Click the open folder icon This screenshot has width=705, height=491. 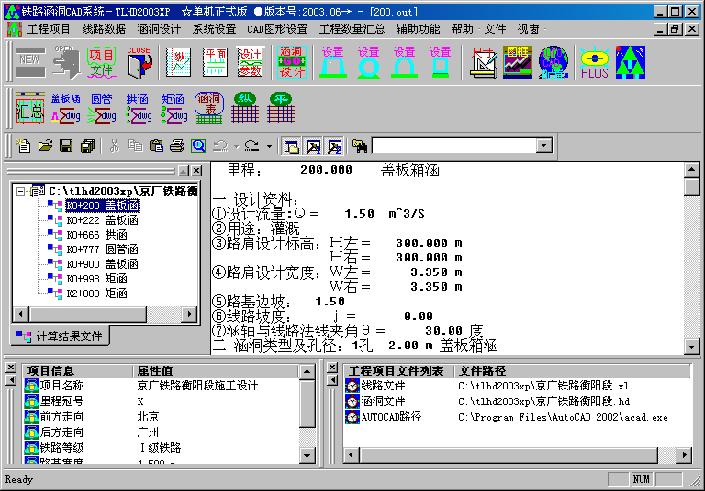pyautogui.click(x=45, y=146)
